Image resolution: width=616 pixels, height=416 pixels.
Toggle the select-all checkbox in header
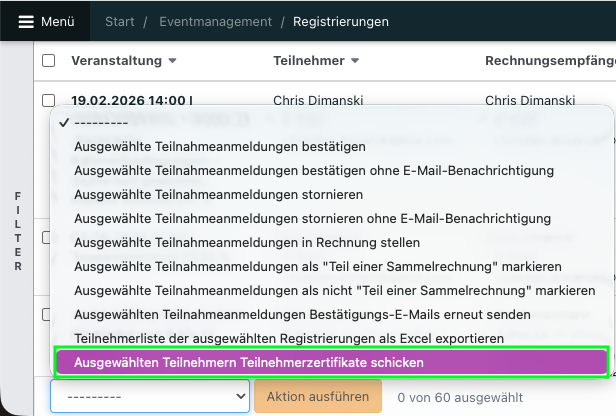point(48,60)
